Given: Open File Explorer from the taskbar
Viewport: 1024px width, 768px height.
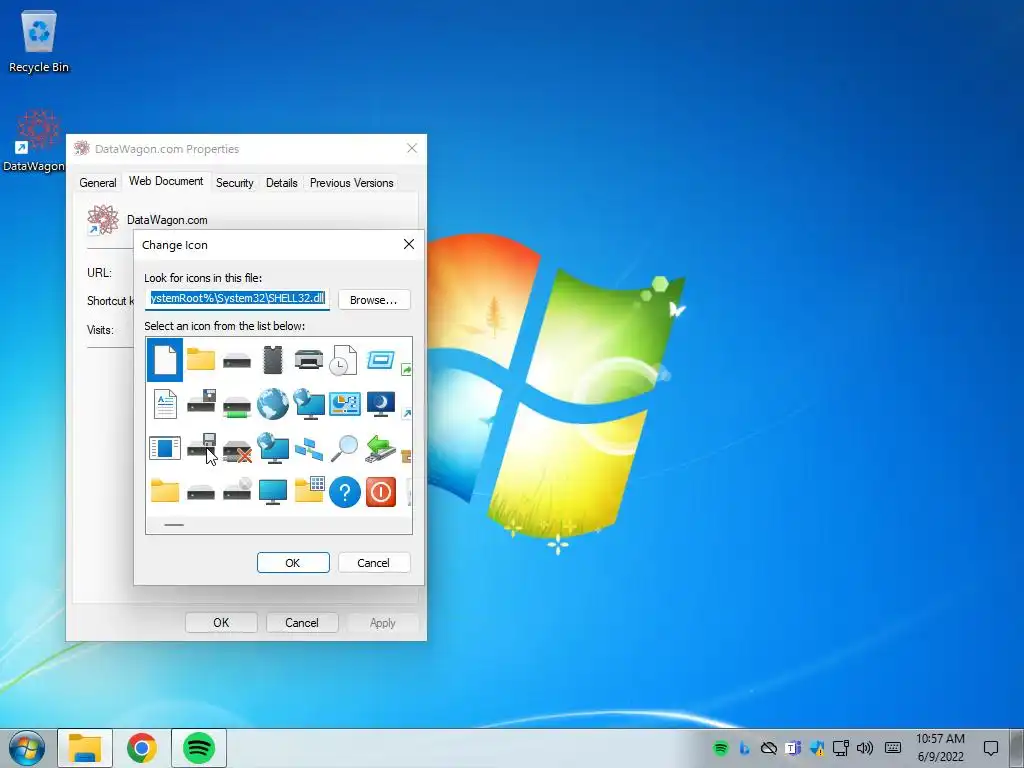Looking at the screenshot, I should point(85,748).
